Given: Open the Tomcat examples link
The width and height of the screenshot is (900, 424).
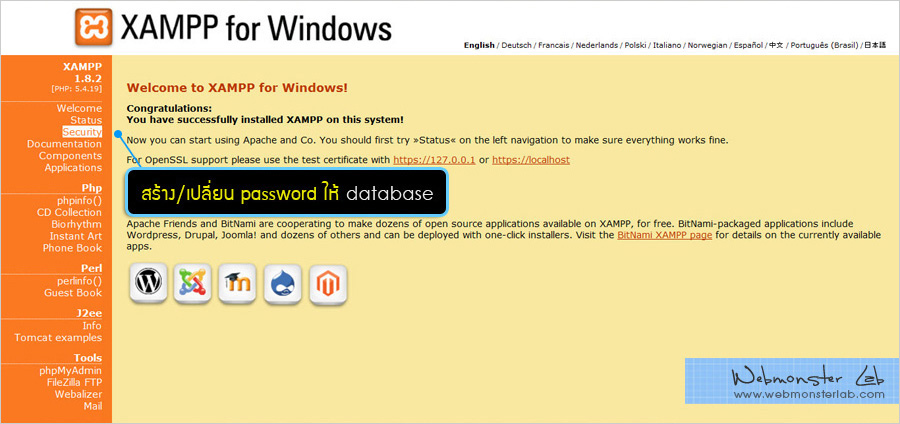Looking at the screenshot, I should [x=59, y=338].
